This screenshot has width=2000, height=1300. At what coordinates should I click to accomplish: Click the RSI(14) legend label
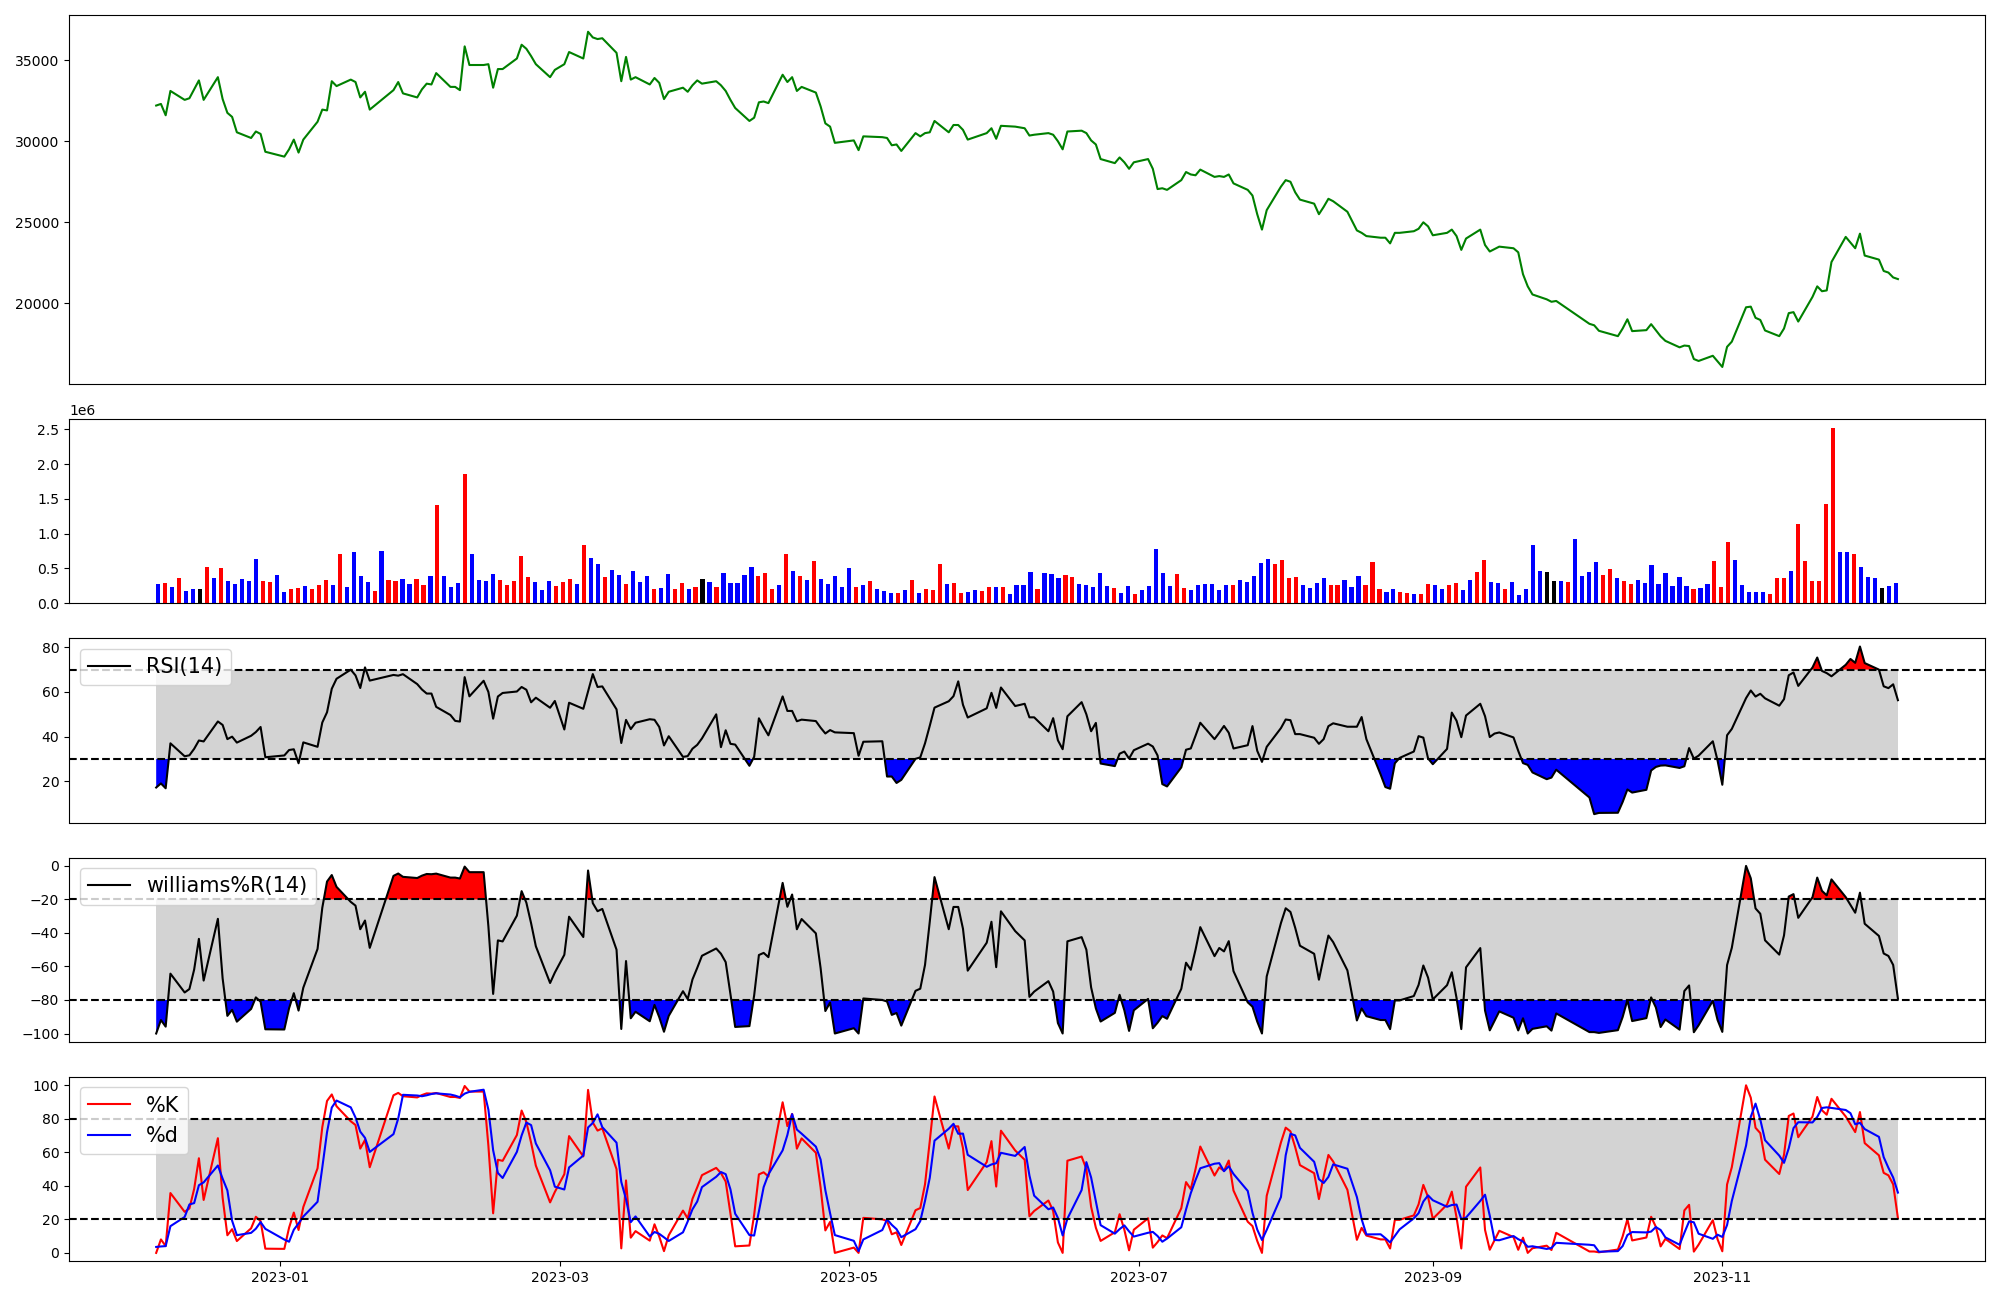pos(184,666)
